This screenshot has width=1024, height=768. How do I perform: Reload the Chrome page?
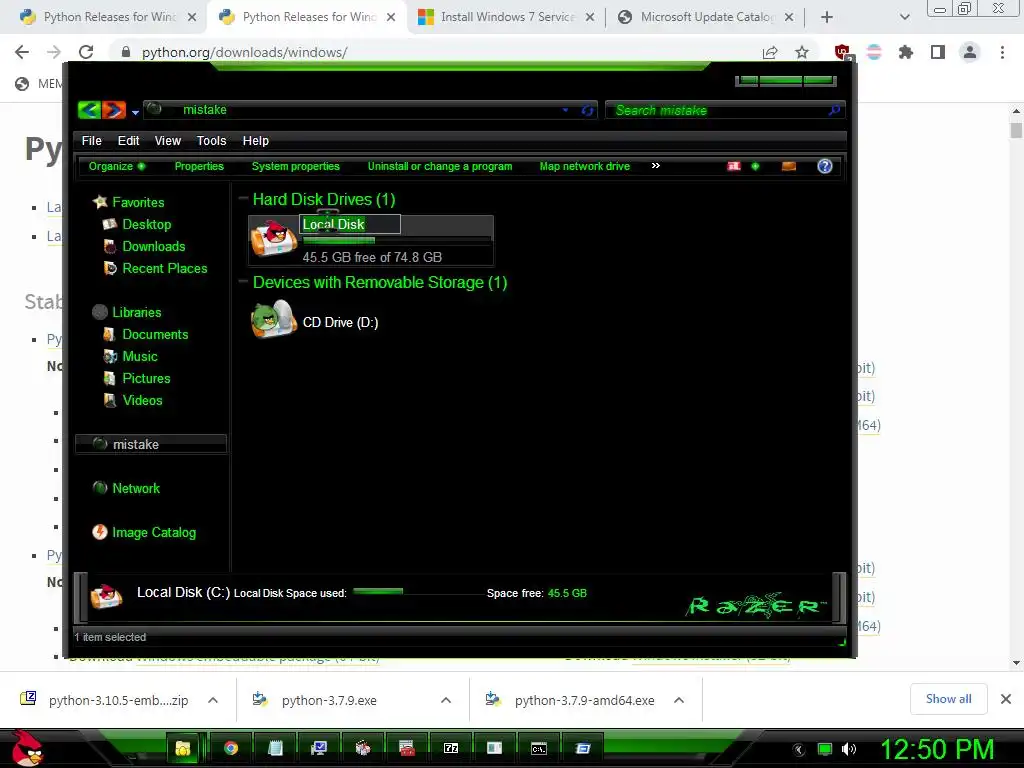(x=86, y=52)
